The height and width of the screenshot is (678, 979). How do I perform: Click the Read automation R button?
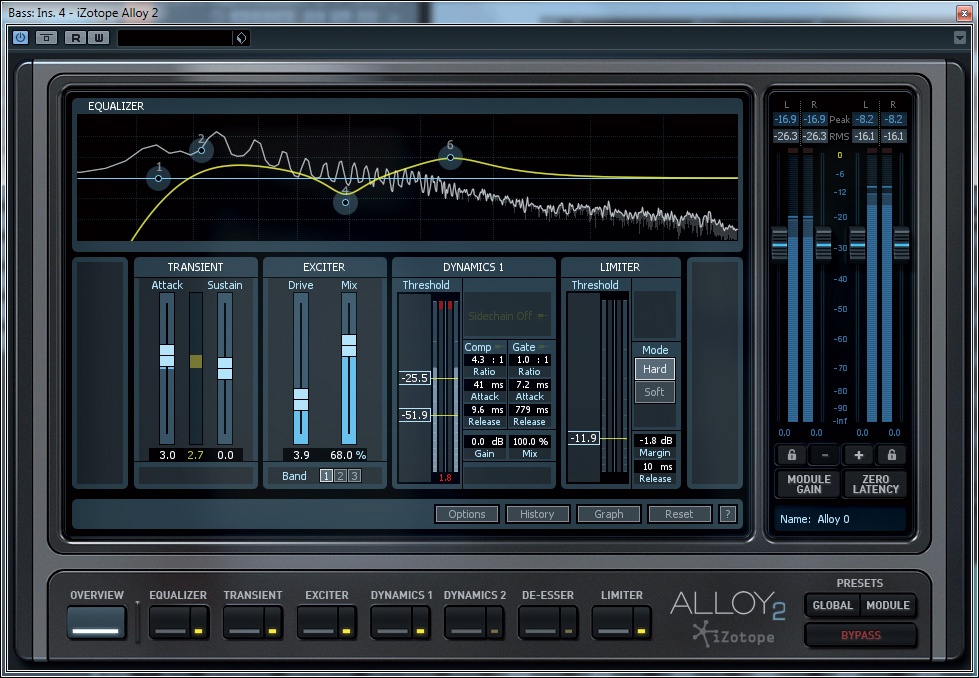(76, 37)
